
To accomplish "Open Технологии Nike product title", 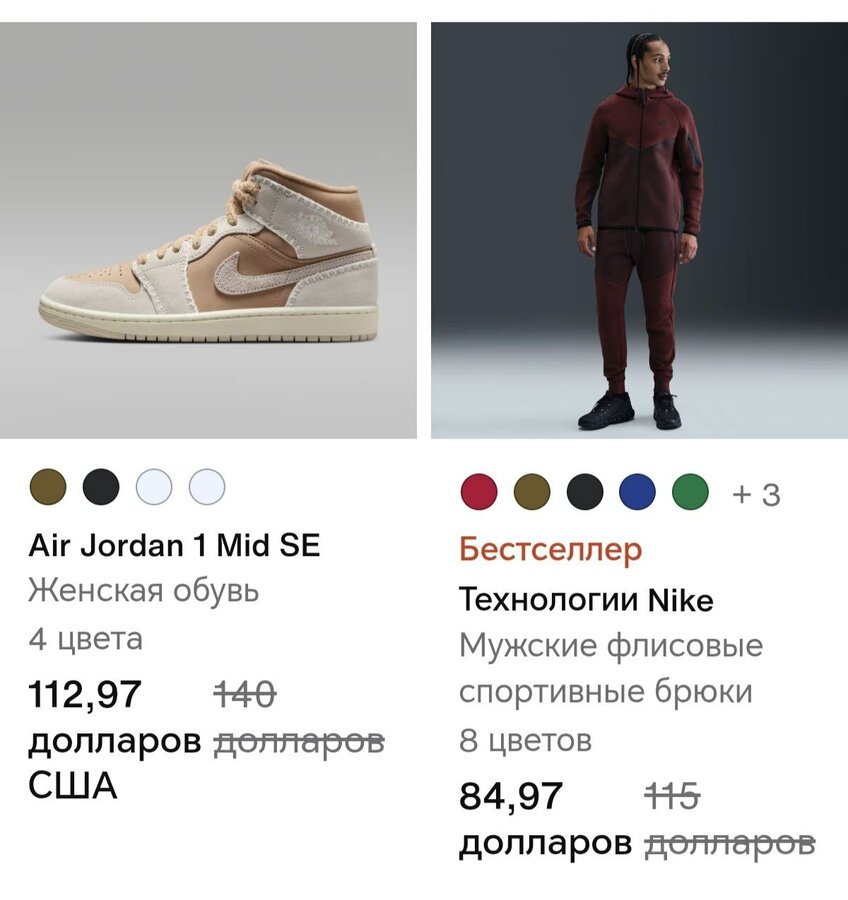I will [x=586, y=600].
